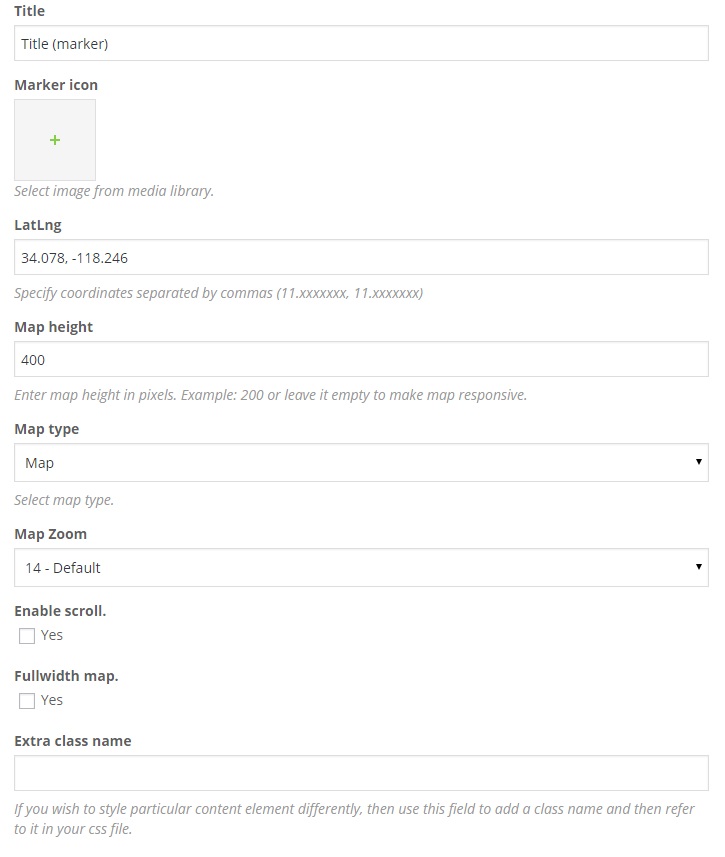This screenshot has width=725, height=857.
Task: Click the "Fullwidth map." label
Action: [66, 676]
